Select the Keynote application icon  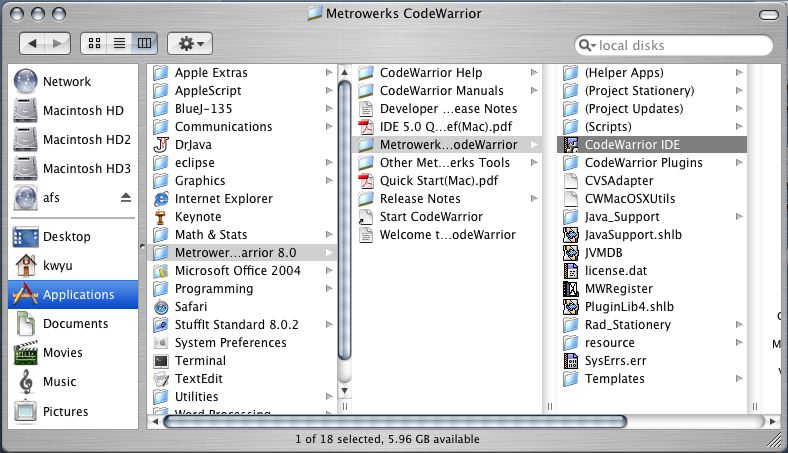click(x=161, y=217)
